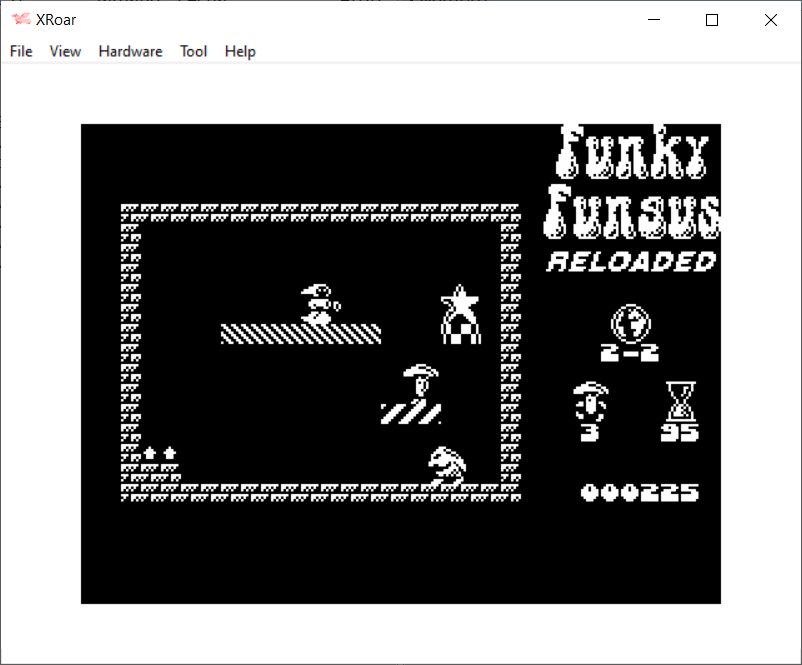Minimize the XRoar window

[654, 20]
